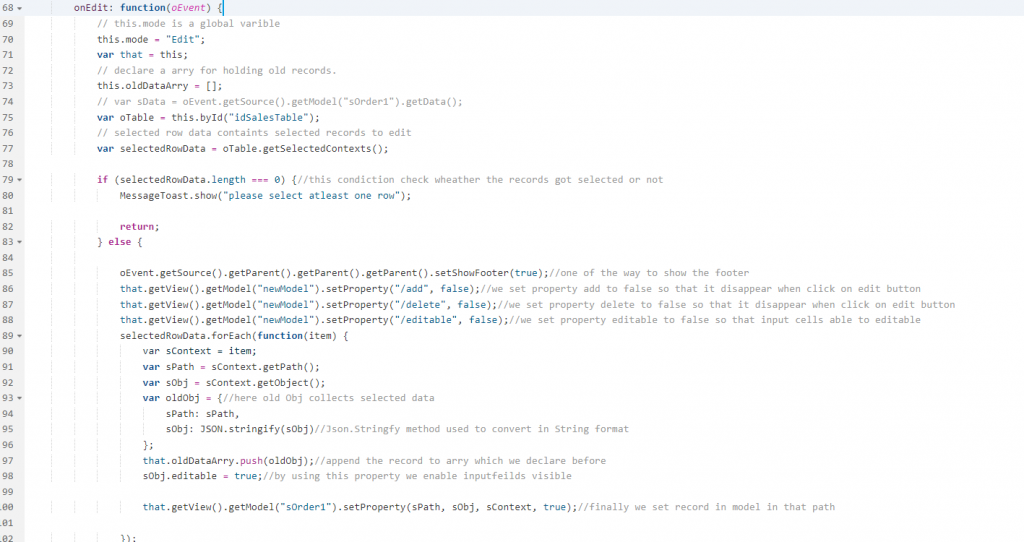
Task: Click the comment 'this.mode is a global varible'
Action: click(189, 24)
